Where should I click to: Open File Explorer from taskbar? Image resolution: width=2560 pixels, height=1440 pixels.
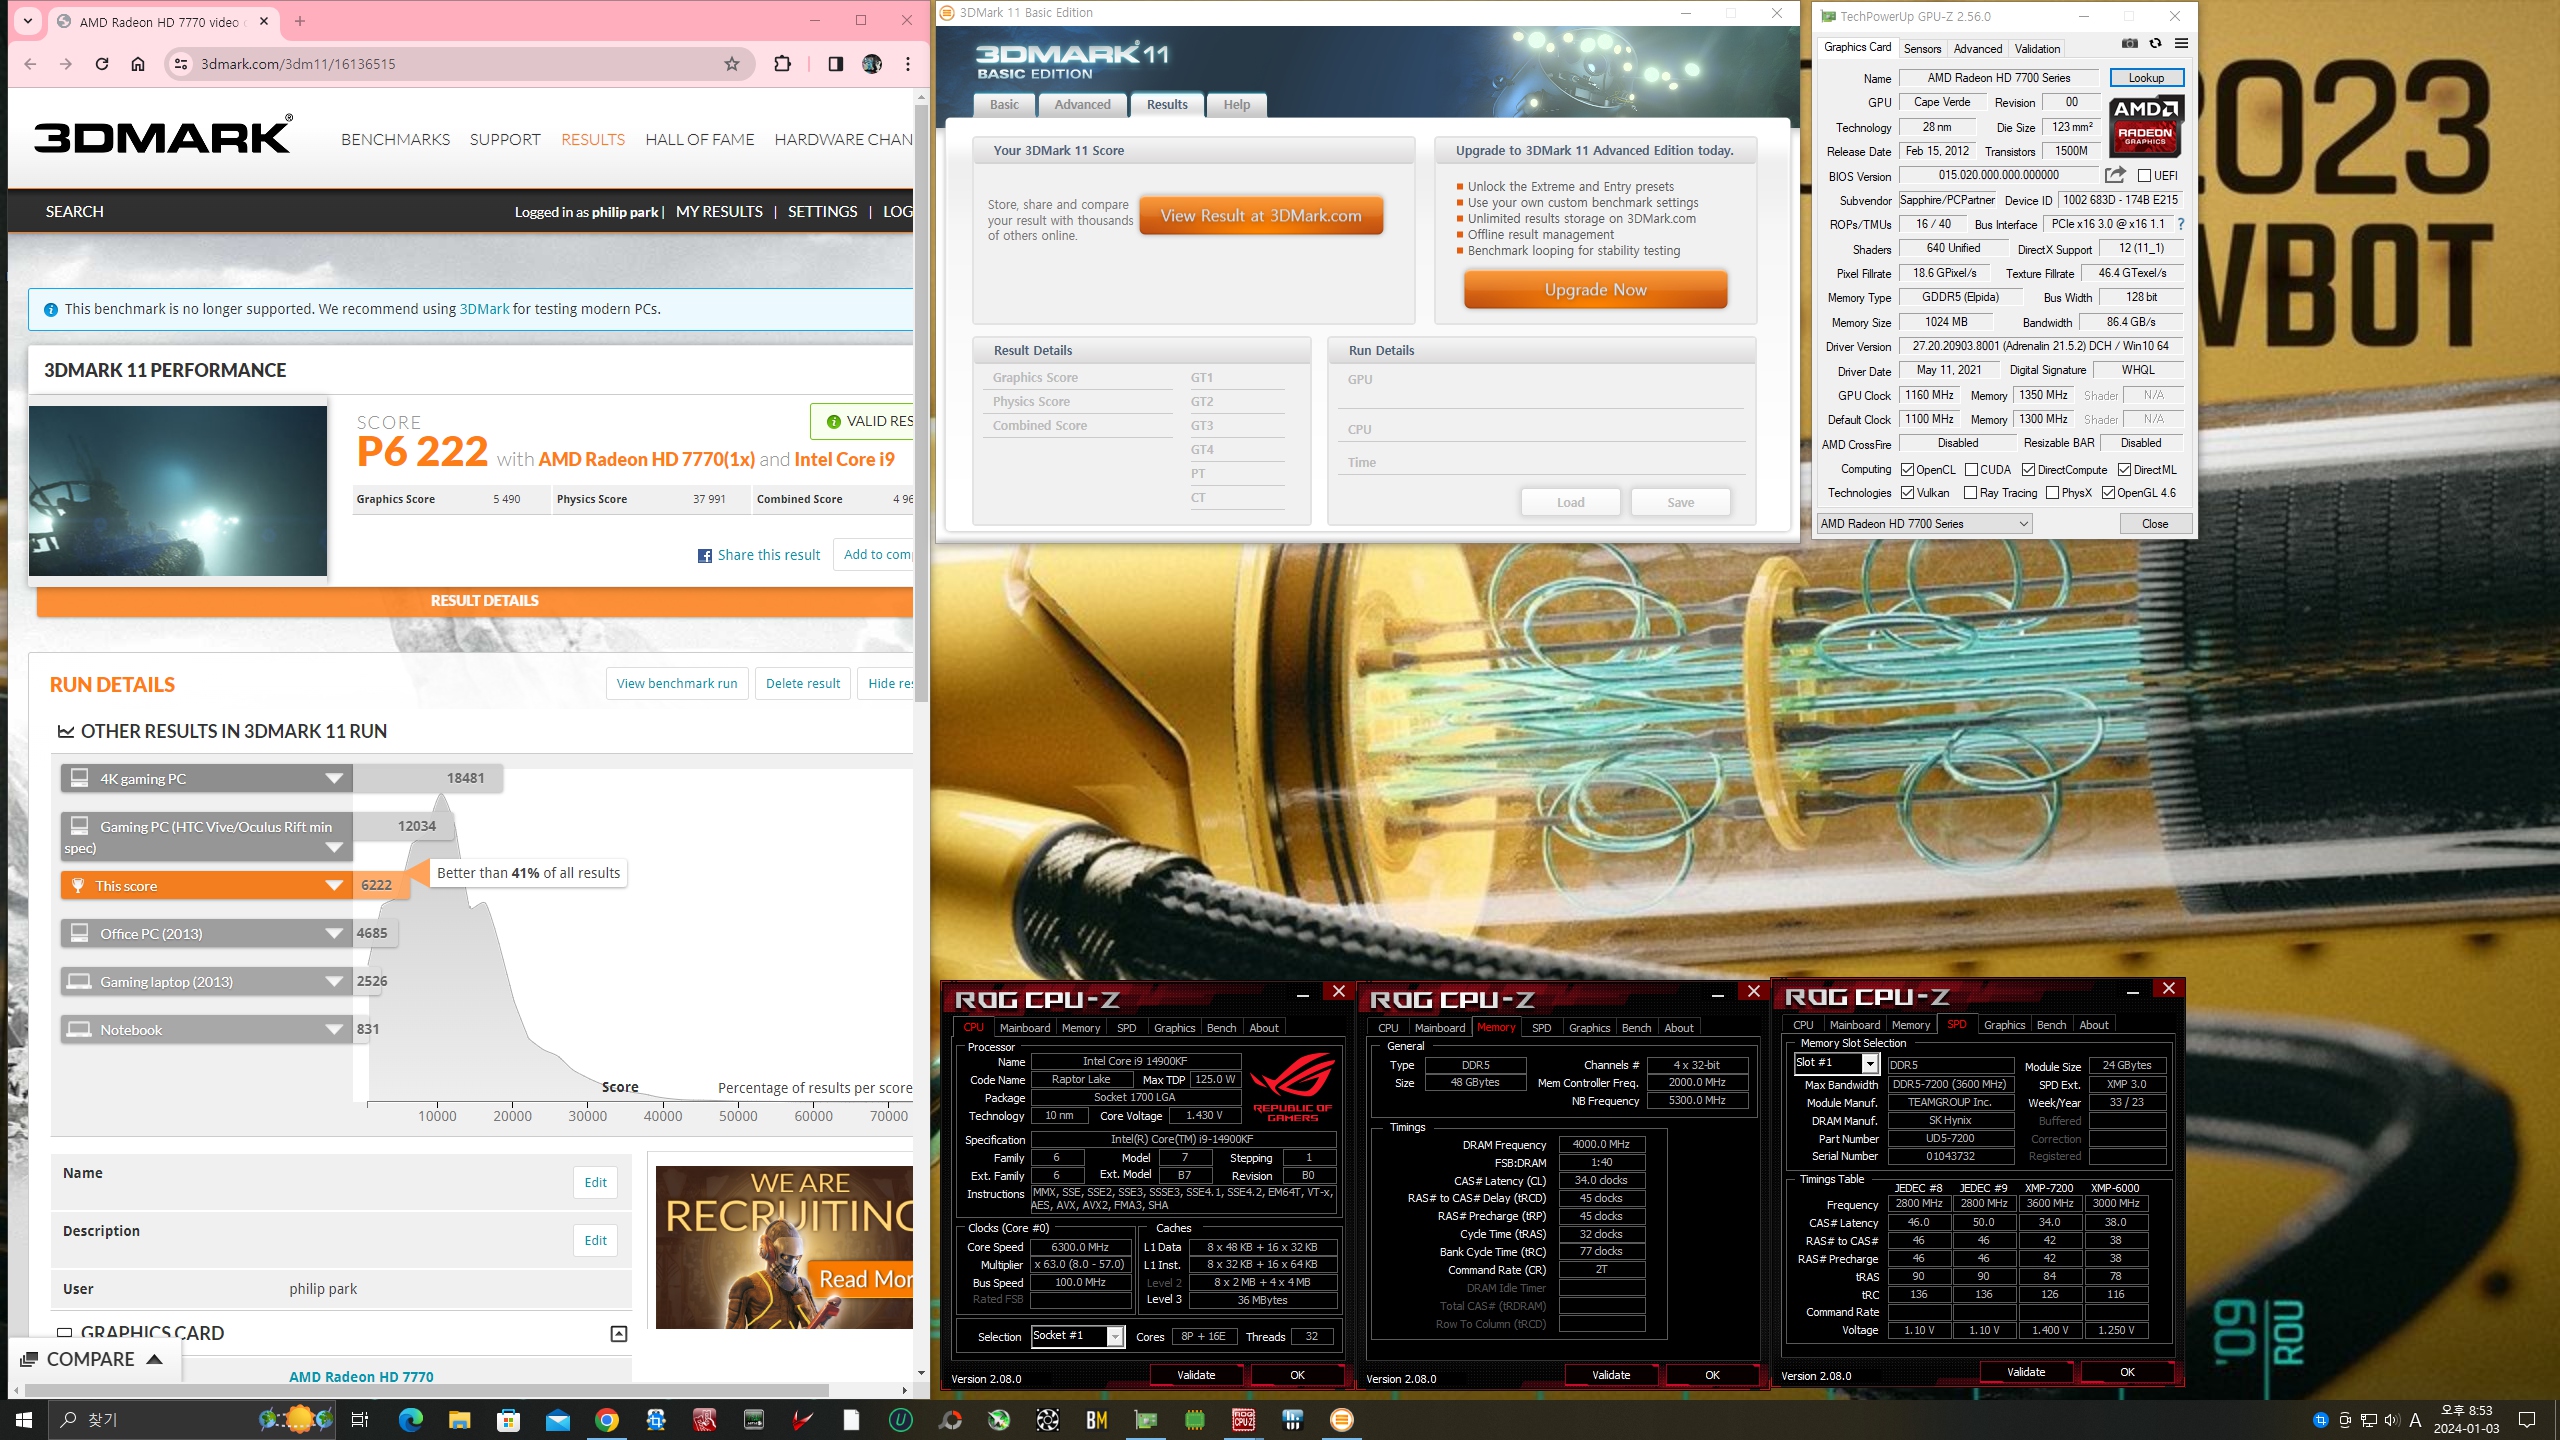[x=459, y=1420]
